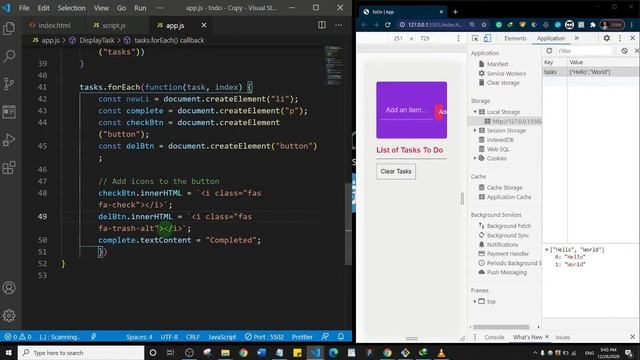The image size is (640, 360).
Task: Activate DevTools inspect element picker
Action: 475,38
